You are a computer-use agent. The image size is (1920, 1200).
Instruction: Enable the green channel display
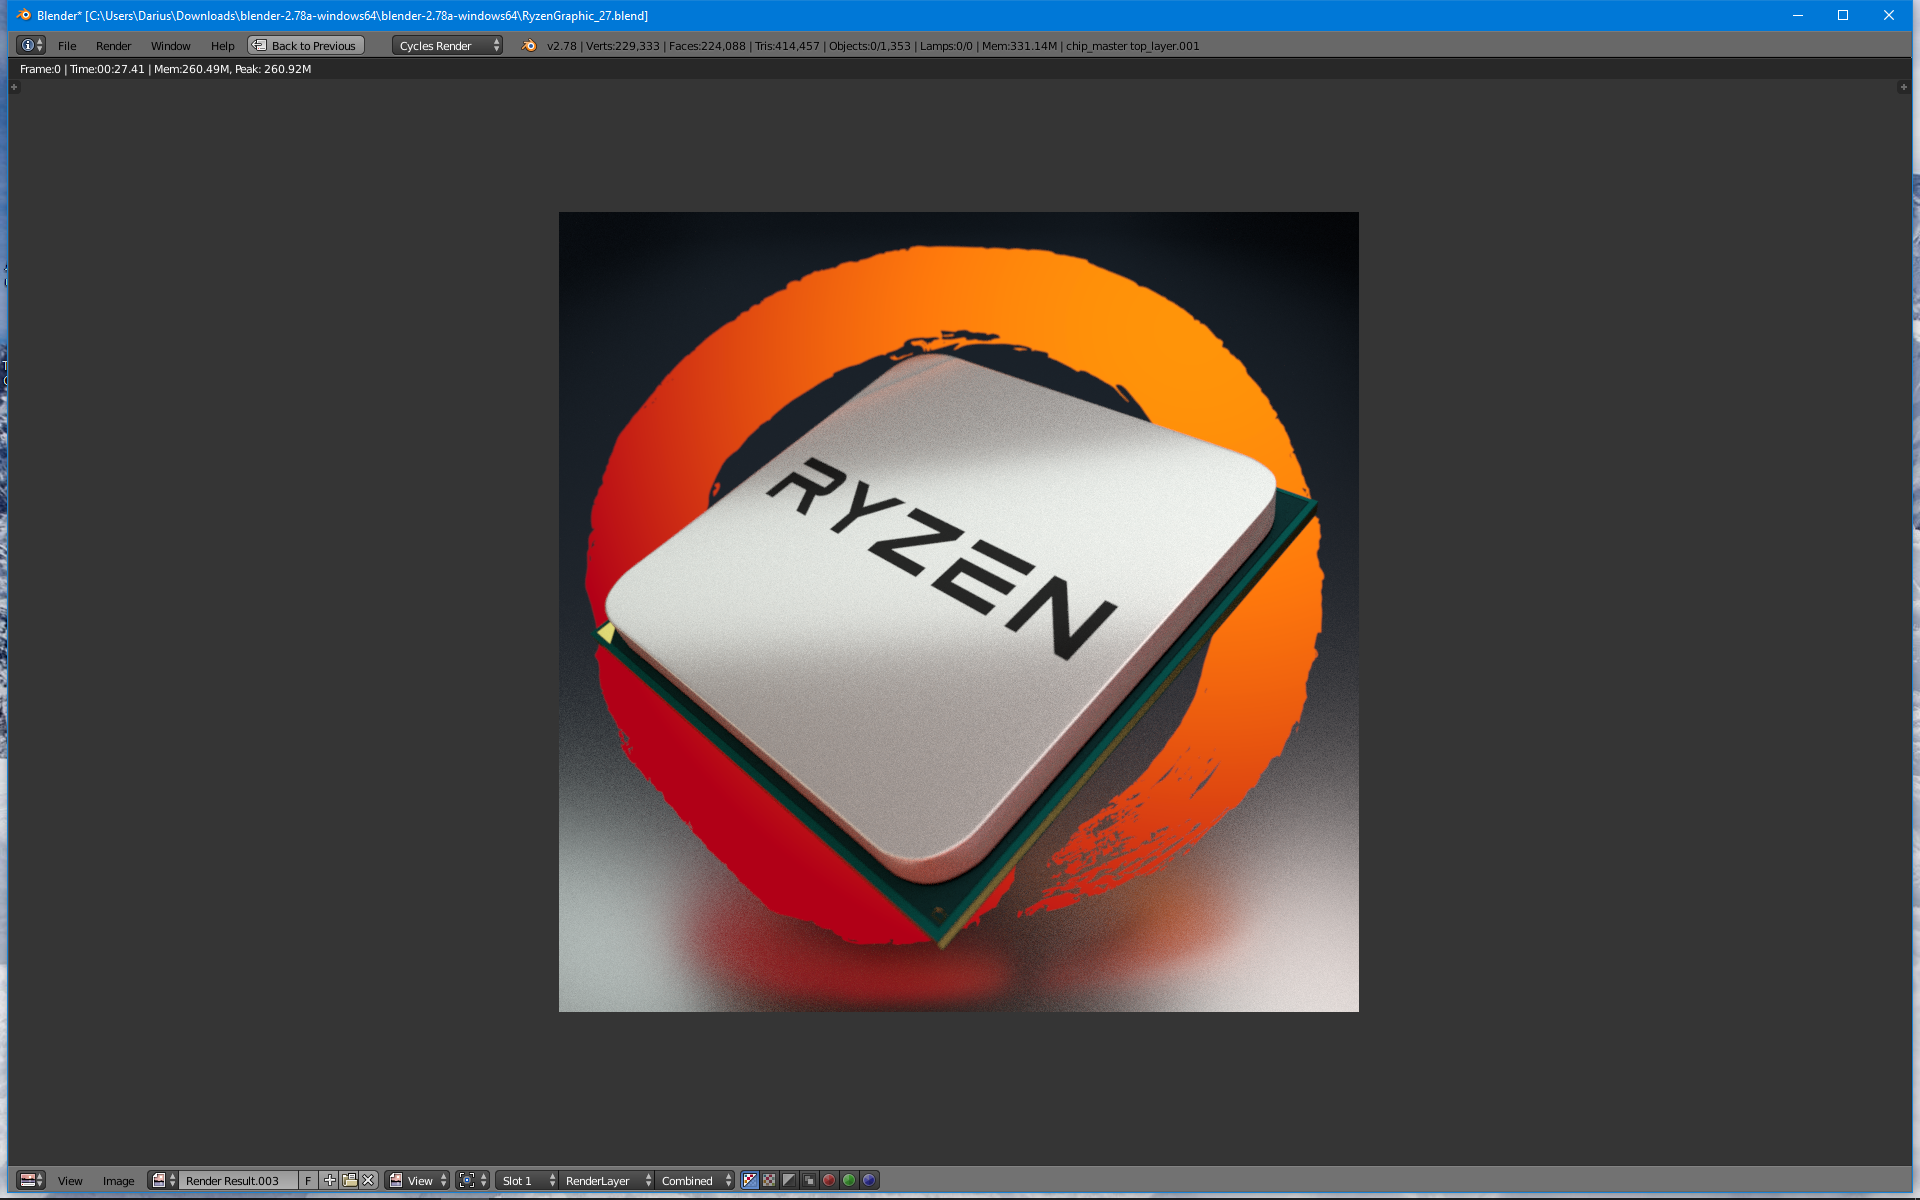849,1180
